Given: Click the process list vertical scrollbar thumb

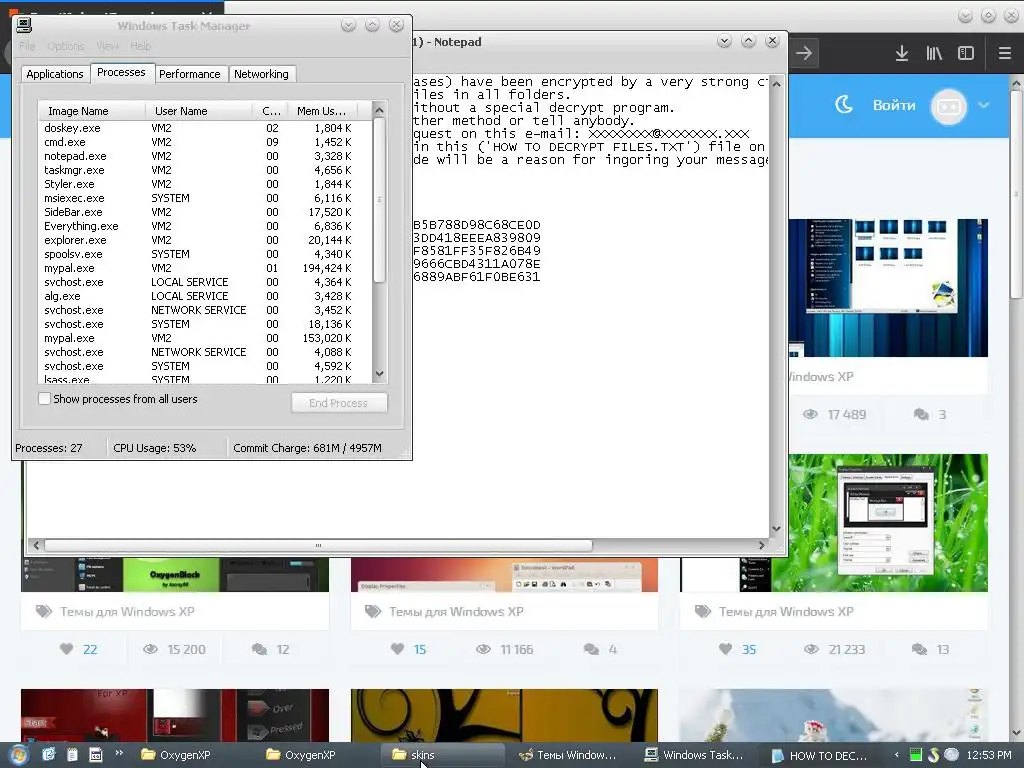Looking at the screenshot, I should (379, 200).
